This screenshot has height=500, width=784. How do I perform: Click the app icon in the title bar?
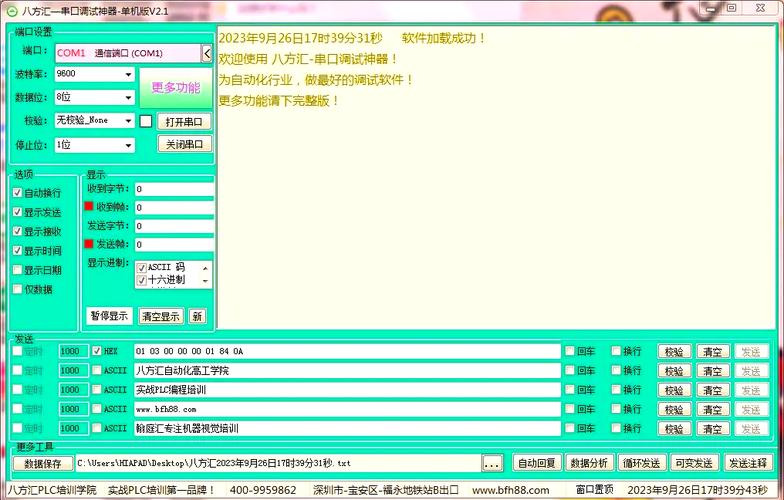click(x=12, y=11)
